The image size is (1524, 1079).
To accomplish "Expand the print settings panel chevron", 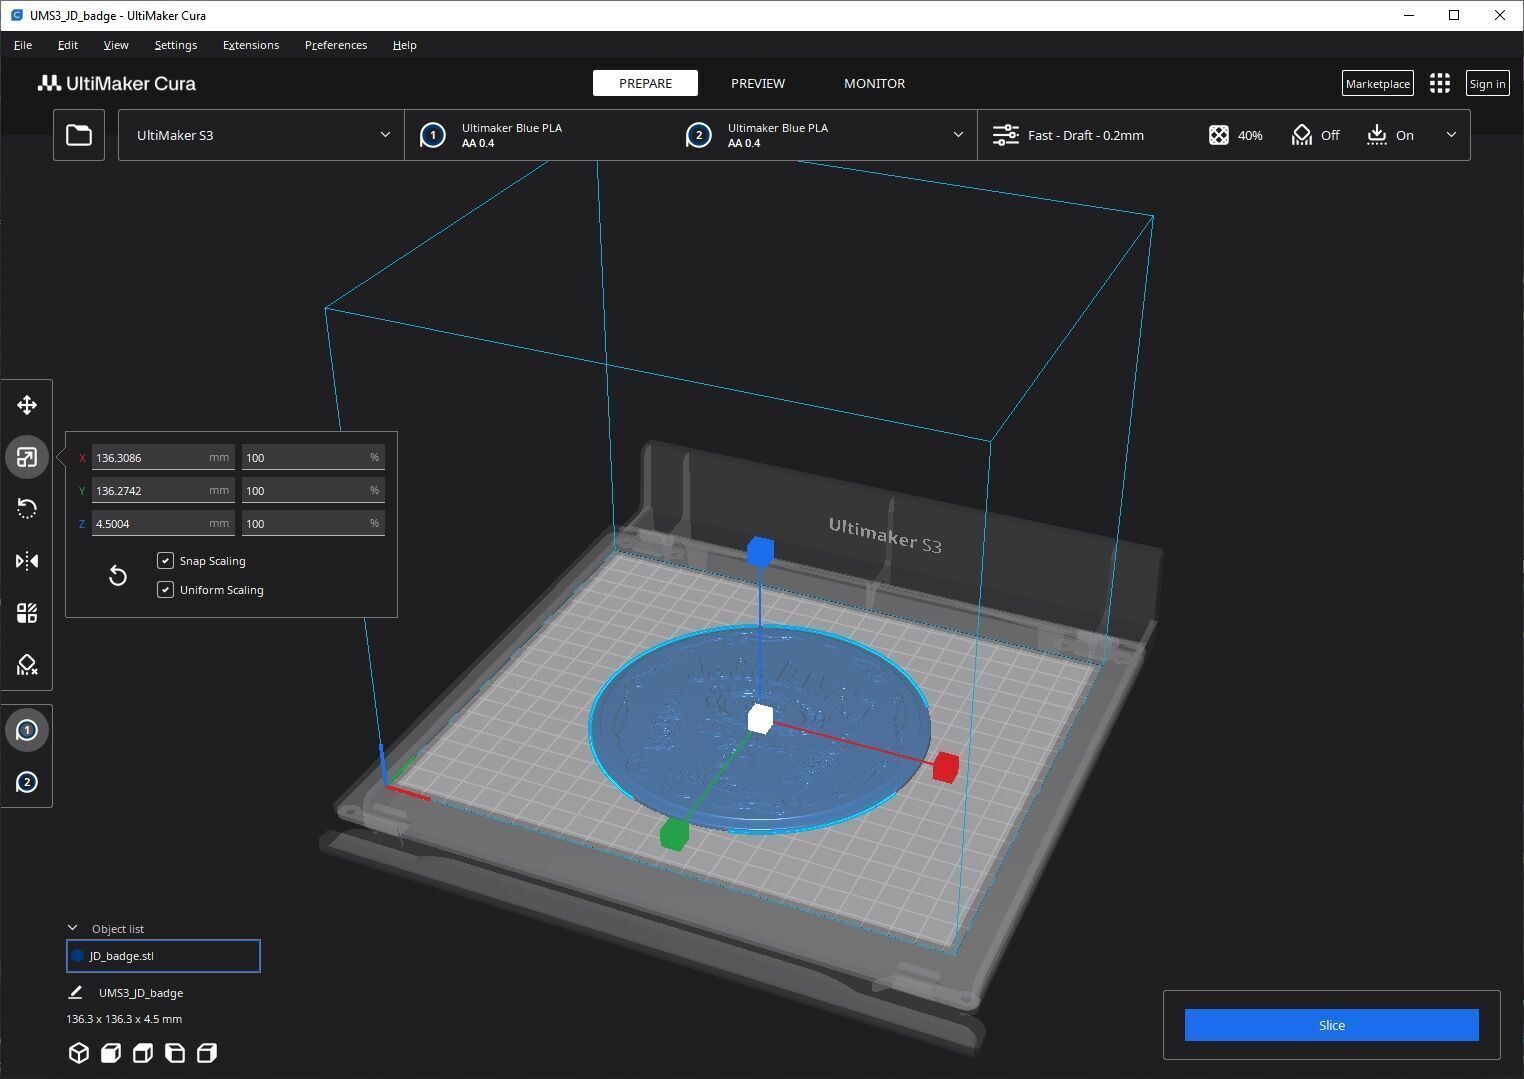I will pos(1451,135).
